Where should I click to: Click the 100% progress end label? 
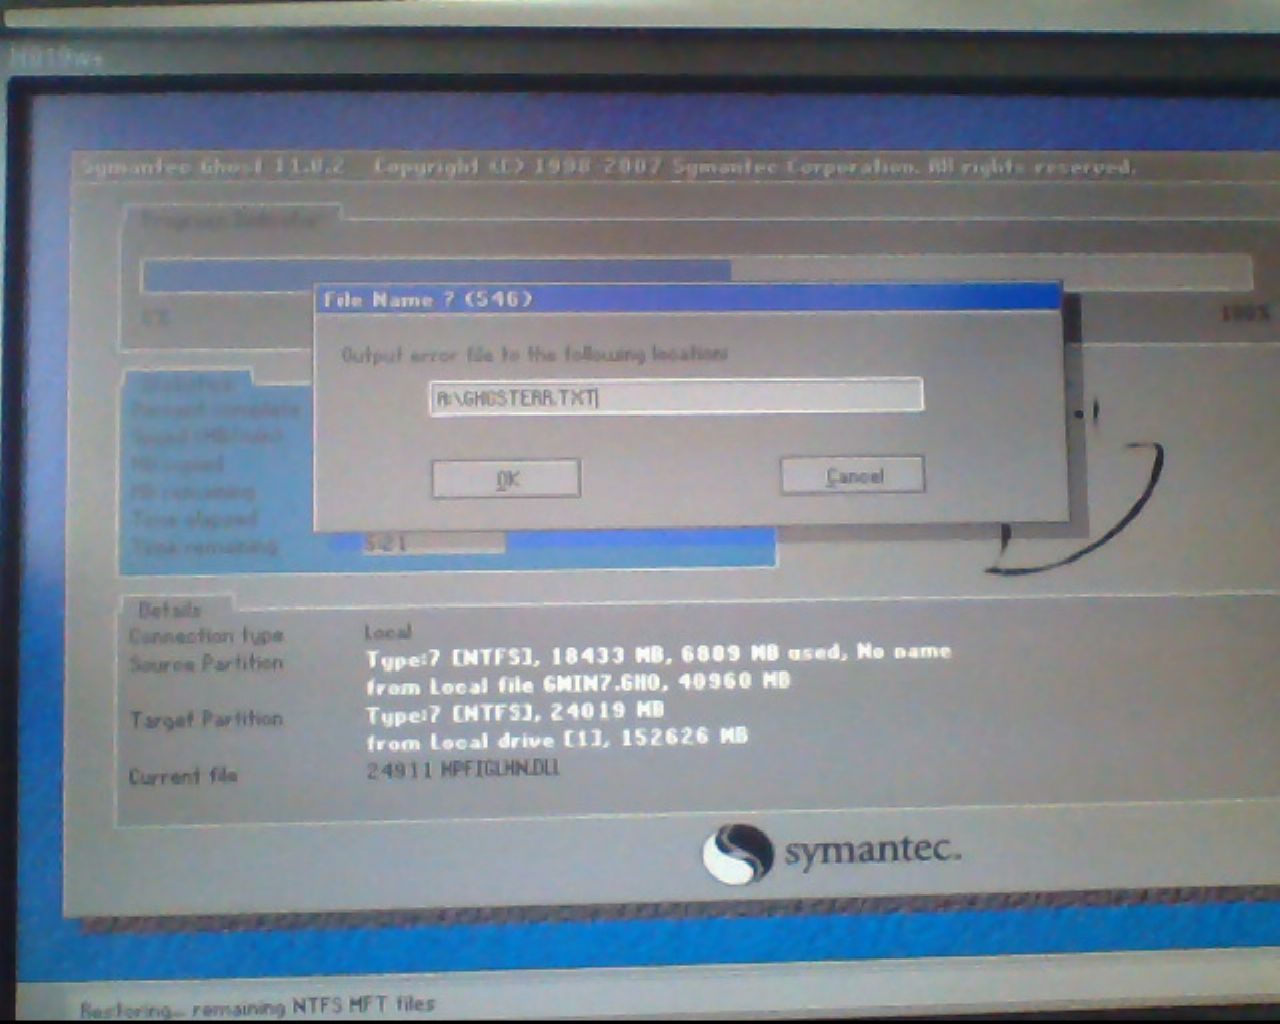coord(1246,314)
